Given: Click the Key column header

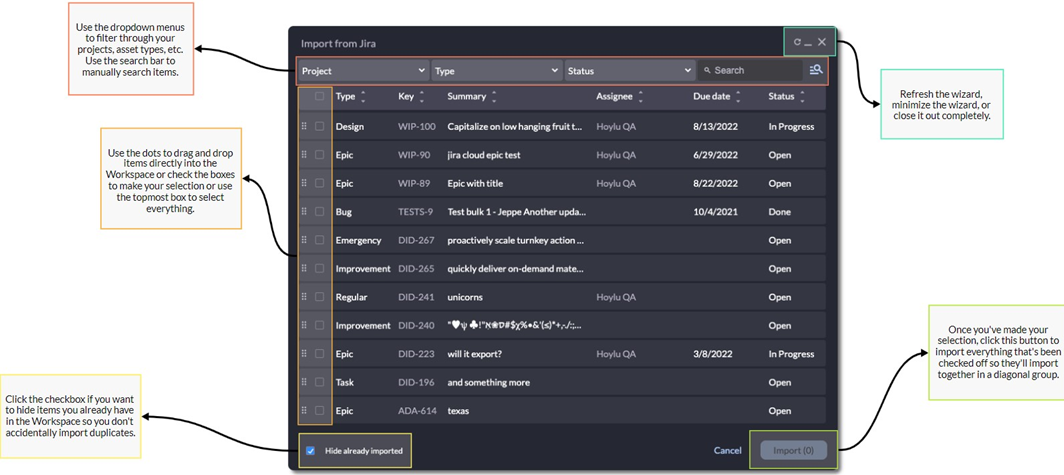Looking at the screenshot, I should (x=406, y=96).
